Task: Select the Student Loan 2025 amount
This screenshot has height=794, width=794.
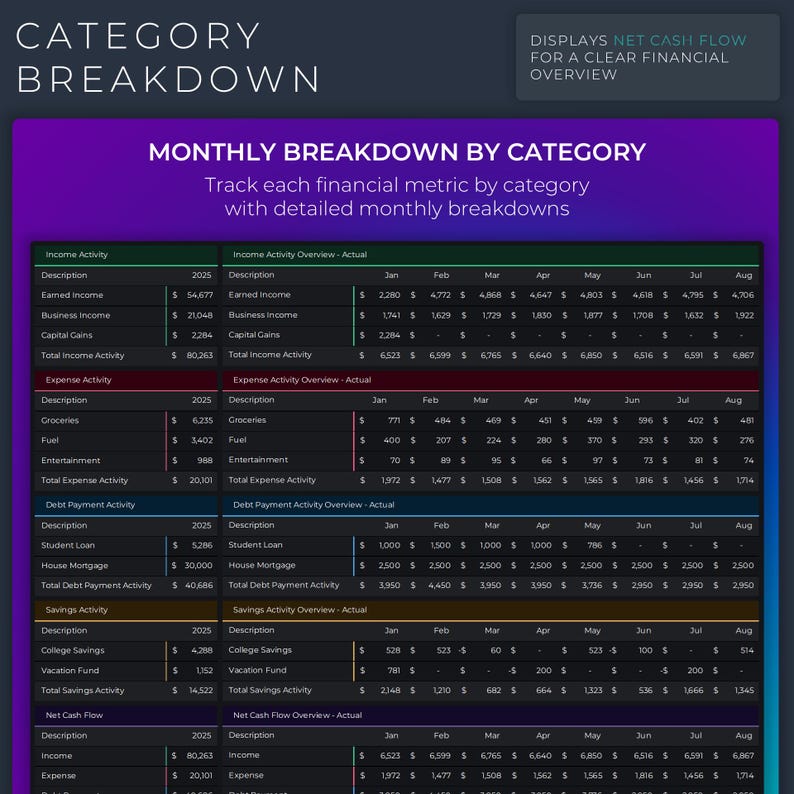Action: (x=192, y=545)
